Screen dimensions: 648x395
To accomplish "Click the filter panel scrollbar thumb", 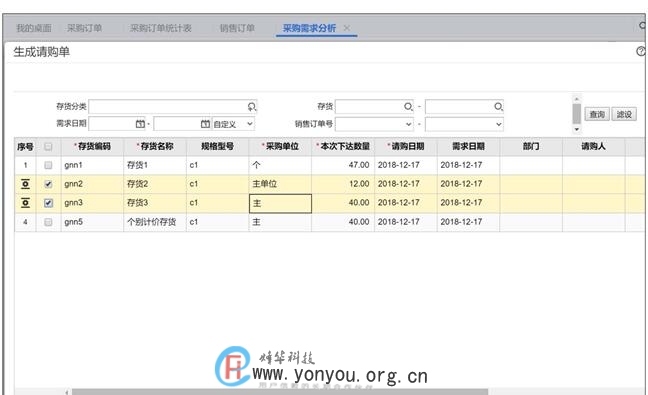I will [x=577, y=114].
